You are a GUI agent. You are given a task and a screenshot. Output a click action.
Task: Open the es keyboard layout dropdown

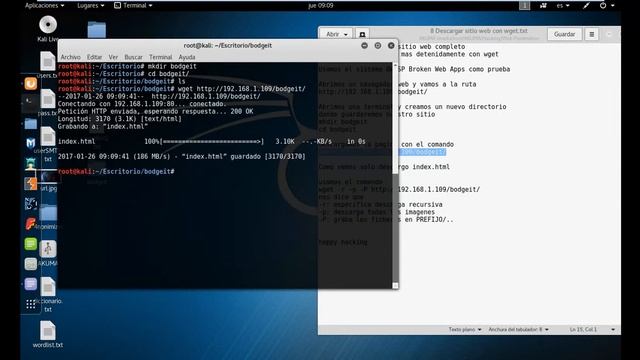pos(563,6)
